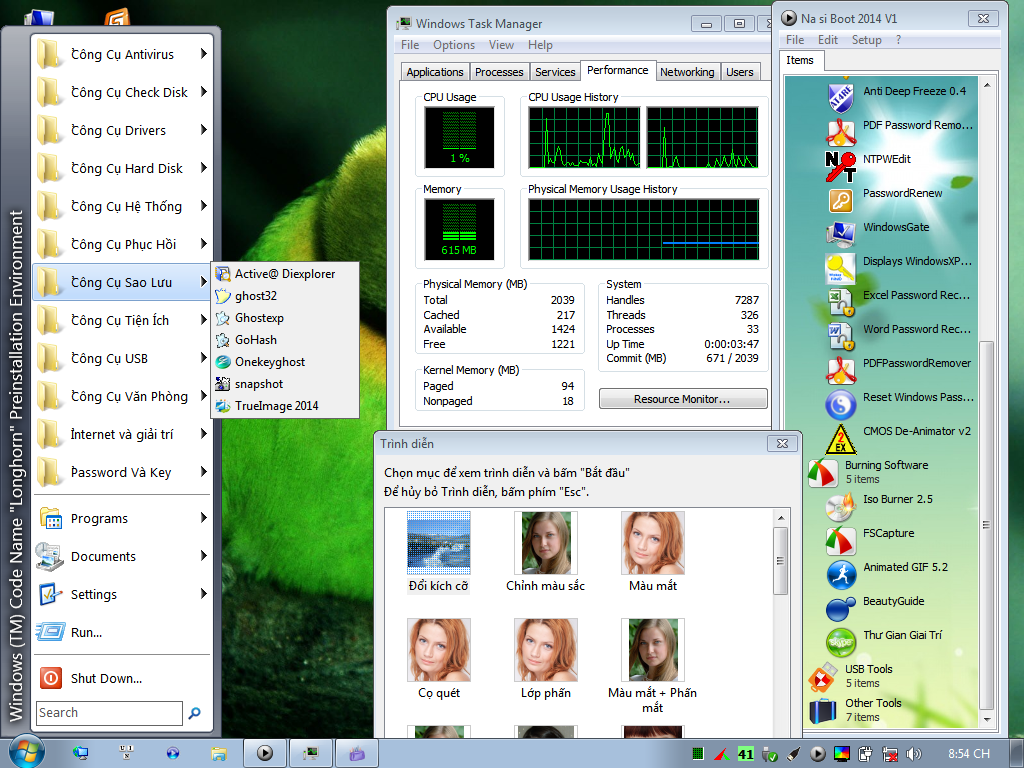The image size is (1024, 768).
Task: Launch Onekeyghost from submenu
Action: [285, 362]
